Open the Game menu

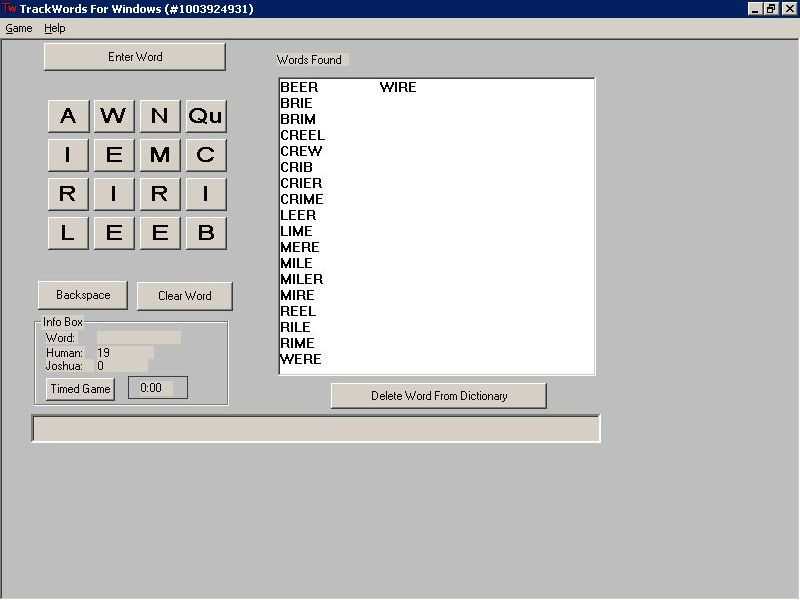click(19, 28)
